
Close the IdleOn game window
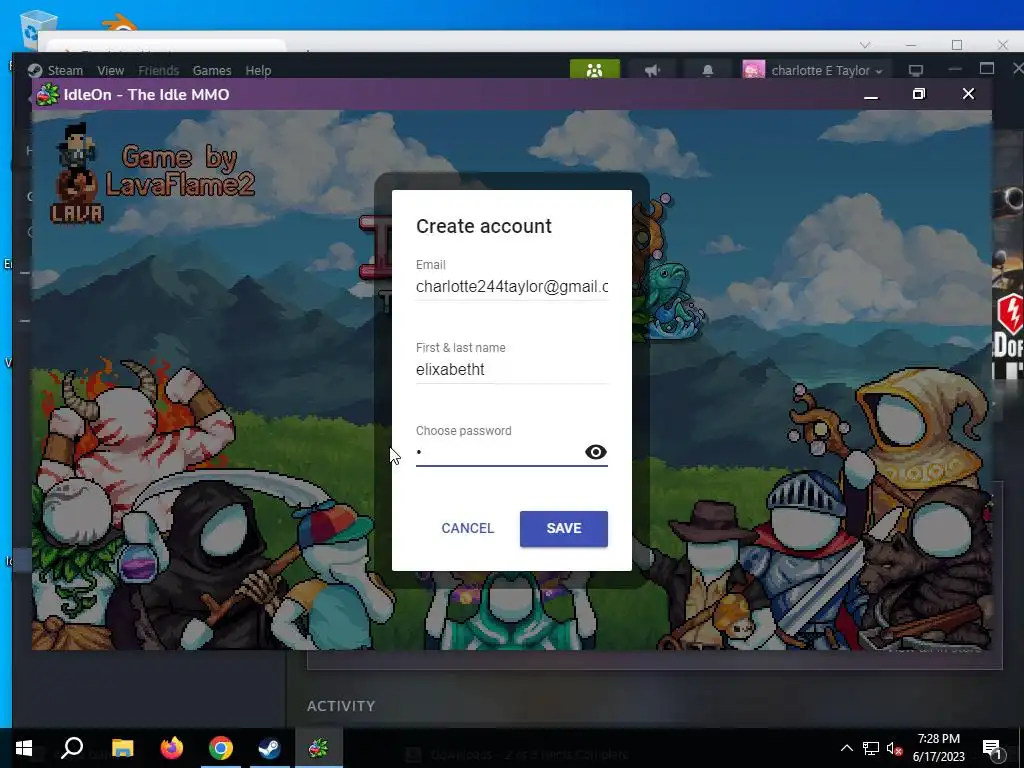(x=968, y=94)
